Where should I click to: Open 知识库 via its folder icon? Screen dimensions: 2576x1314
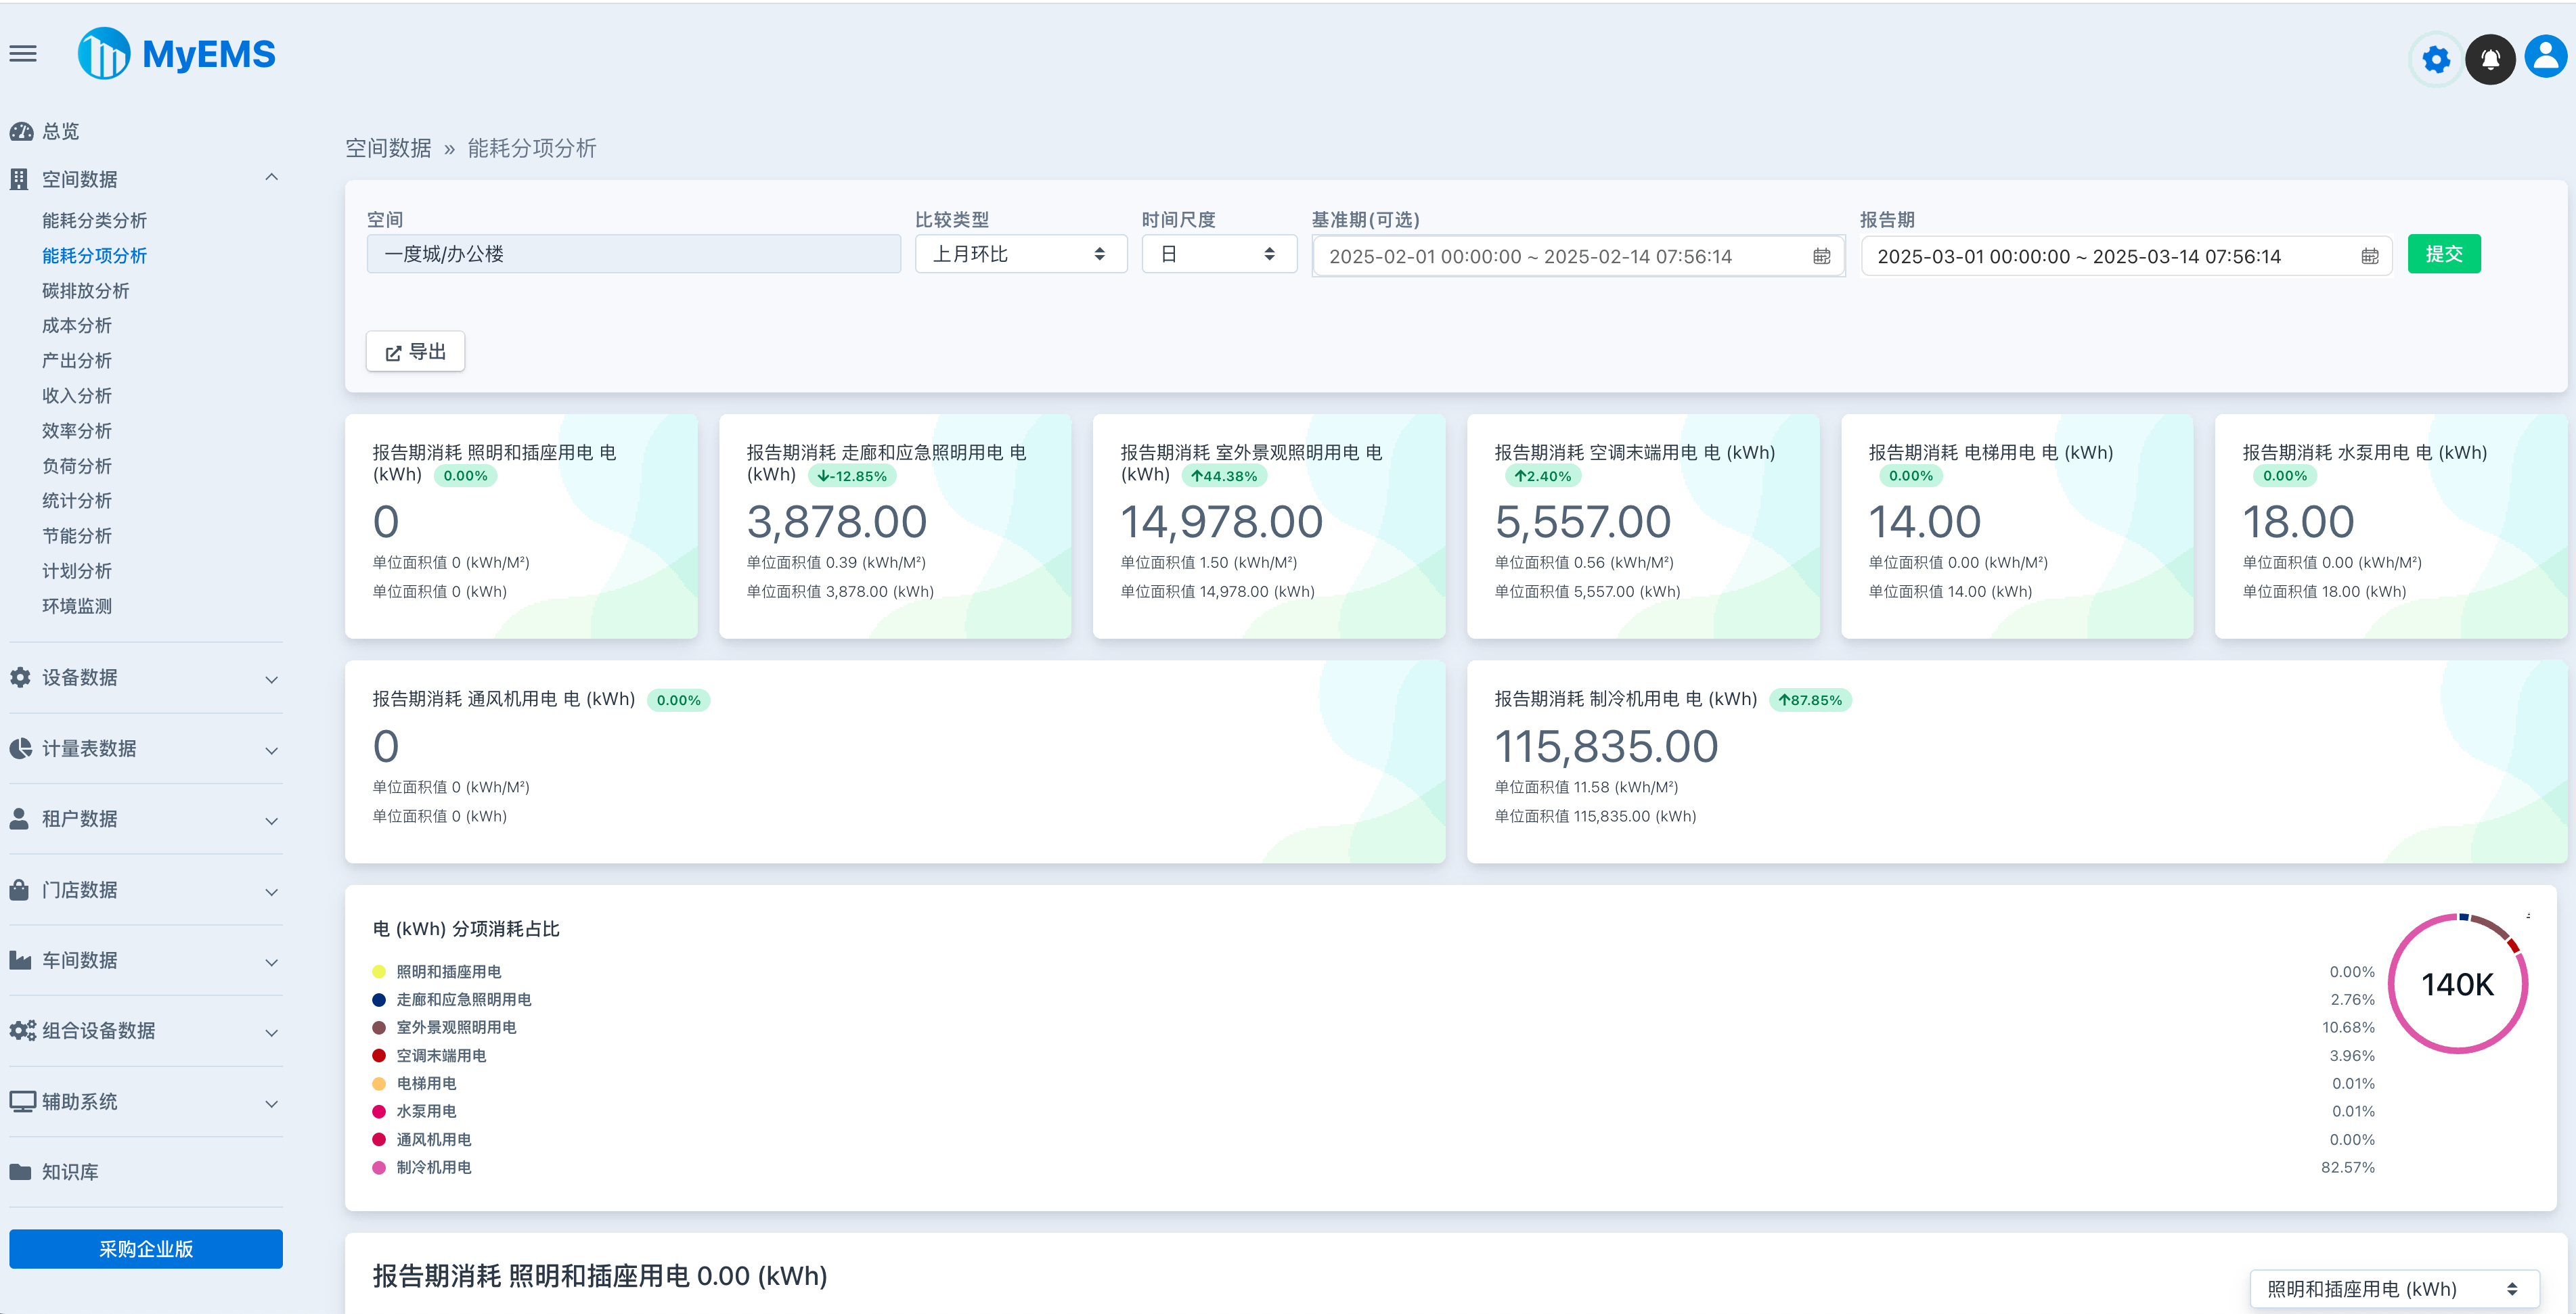point(20,1172)
